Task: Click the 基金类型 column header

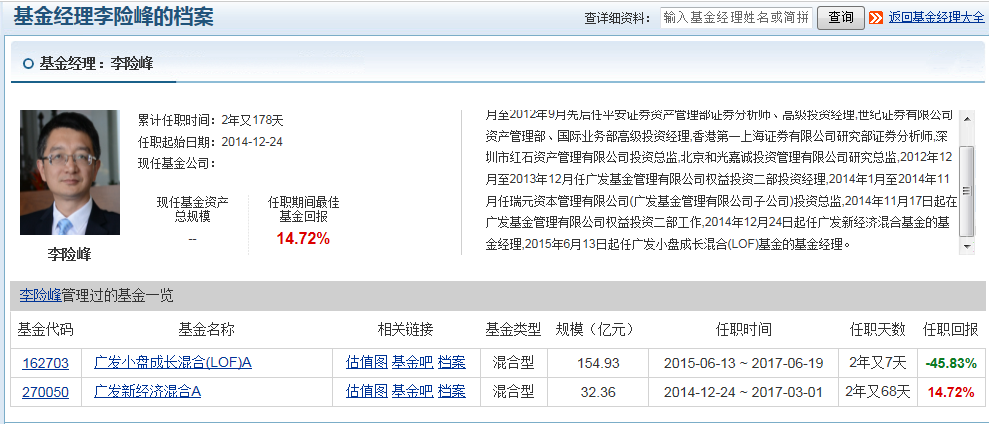Action: coord(513,329)
